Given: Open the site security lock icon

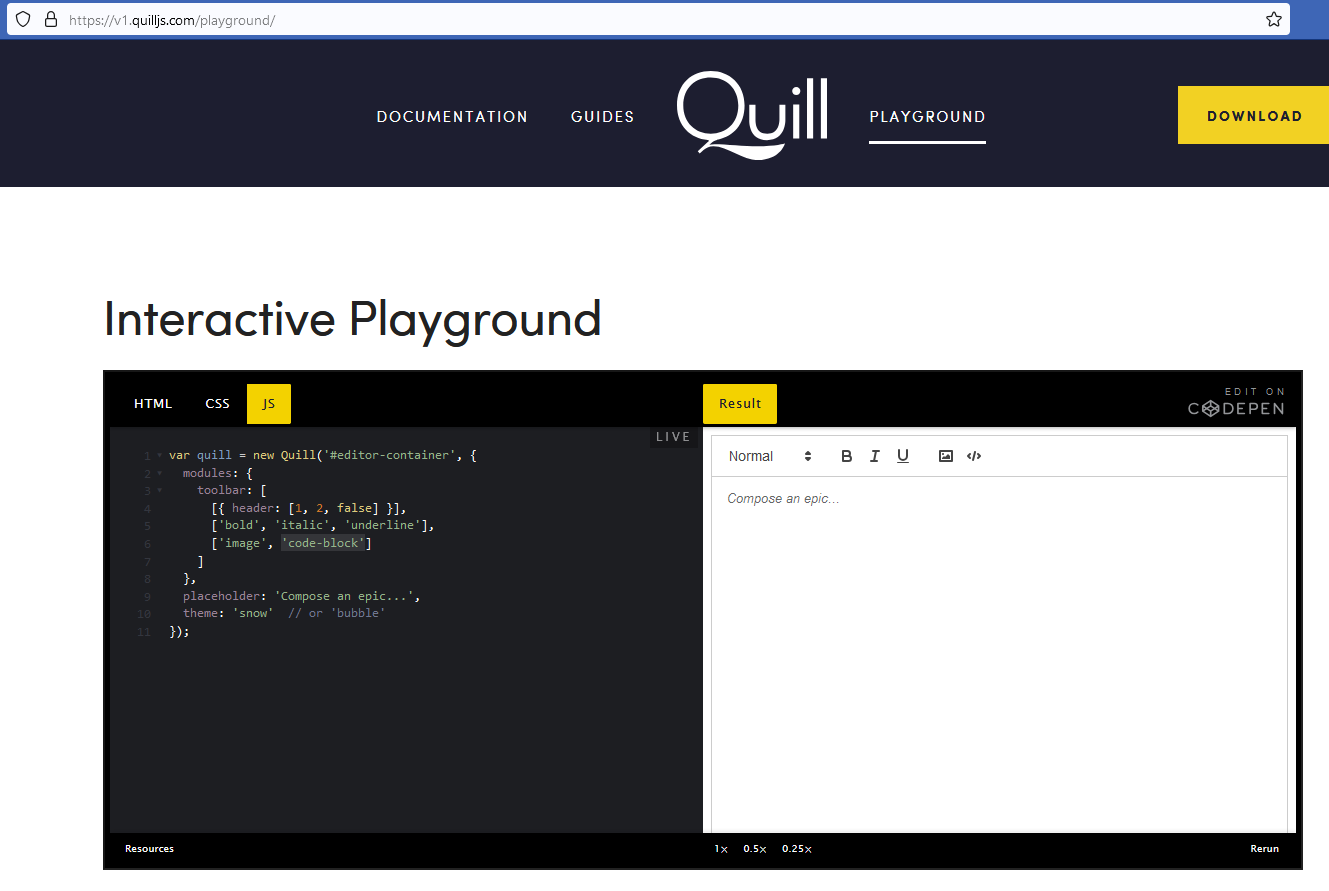Looking at the screenshot, I should 51,19.
